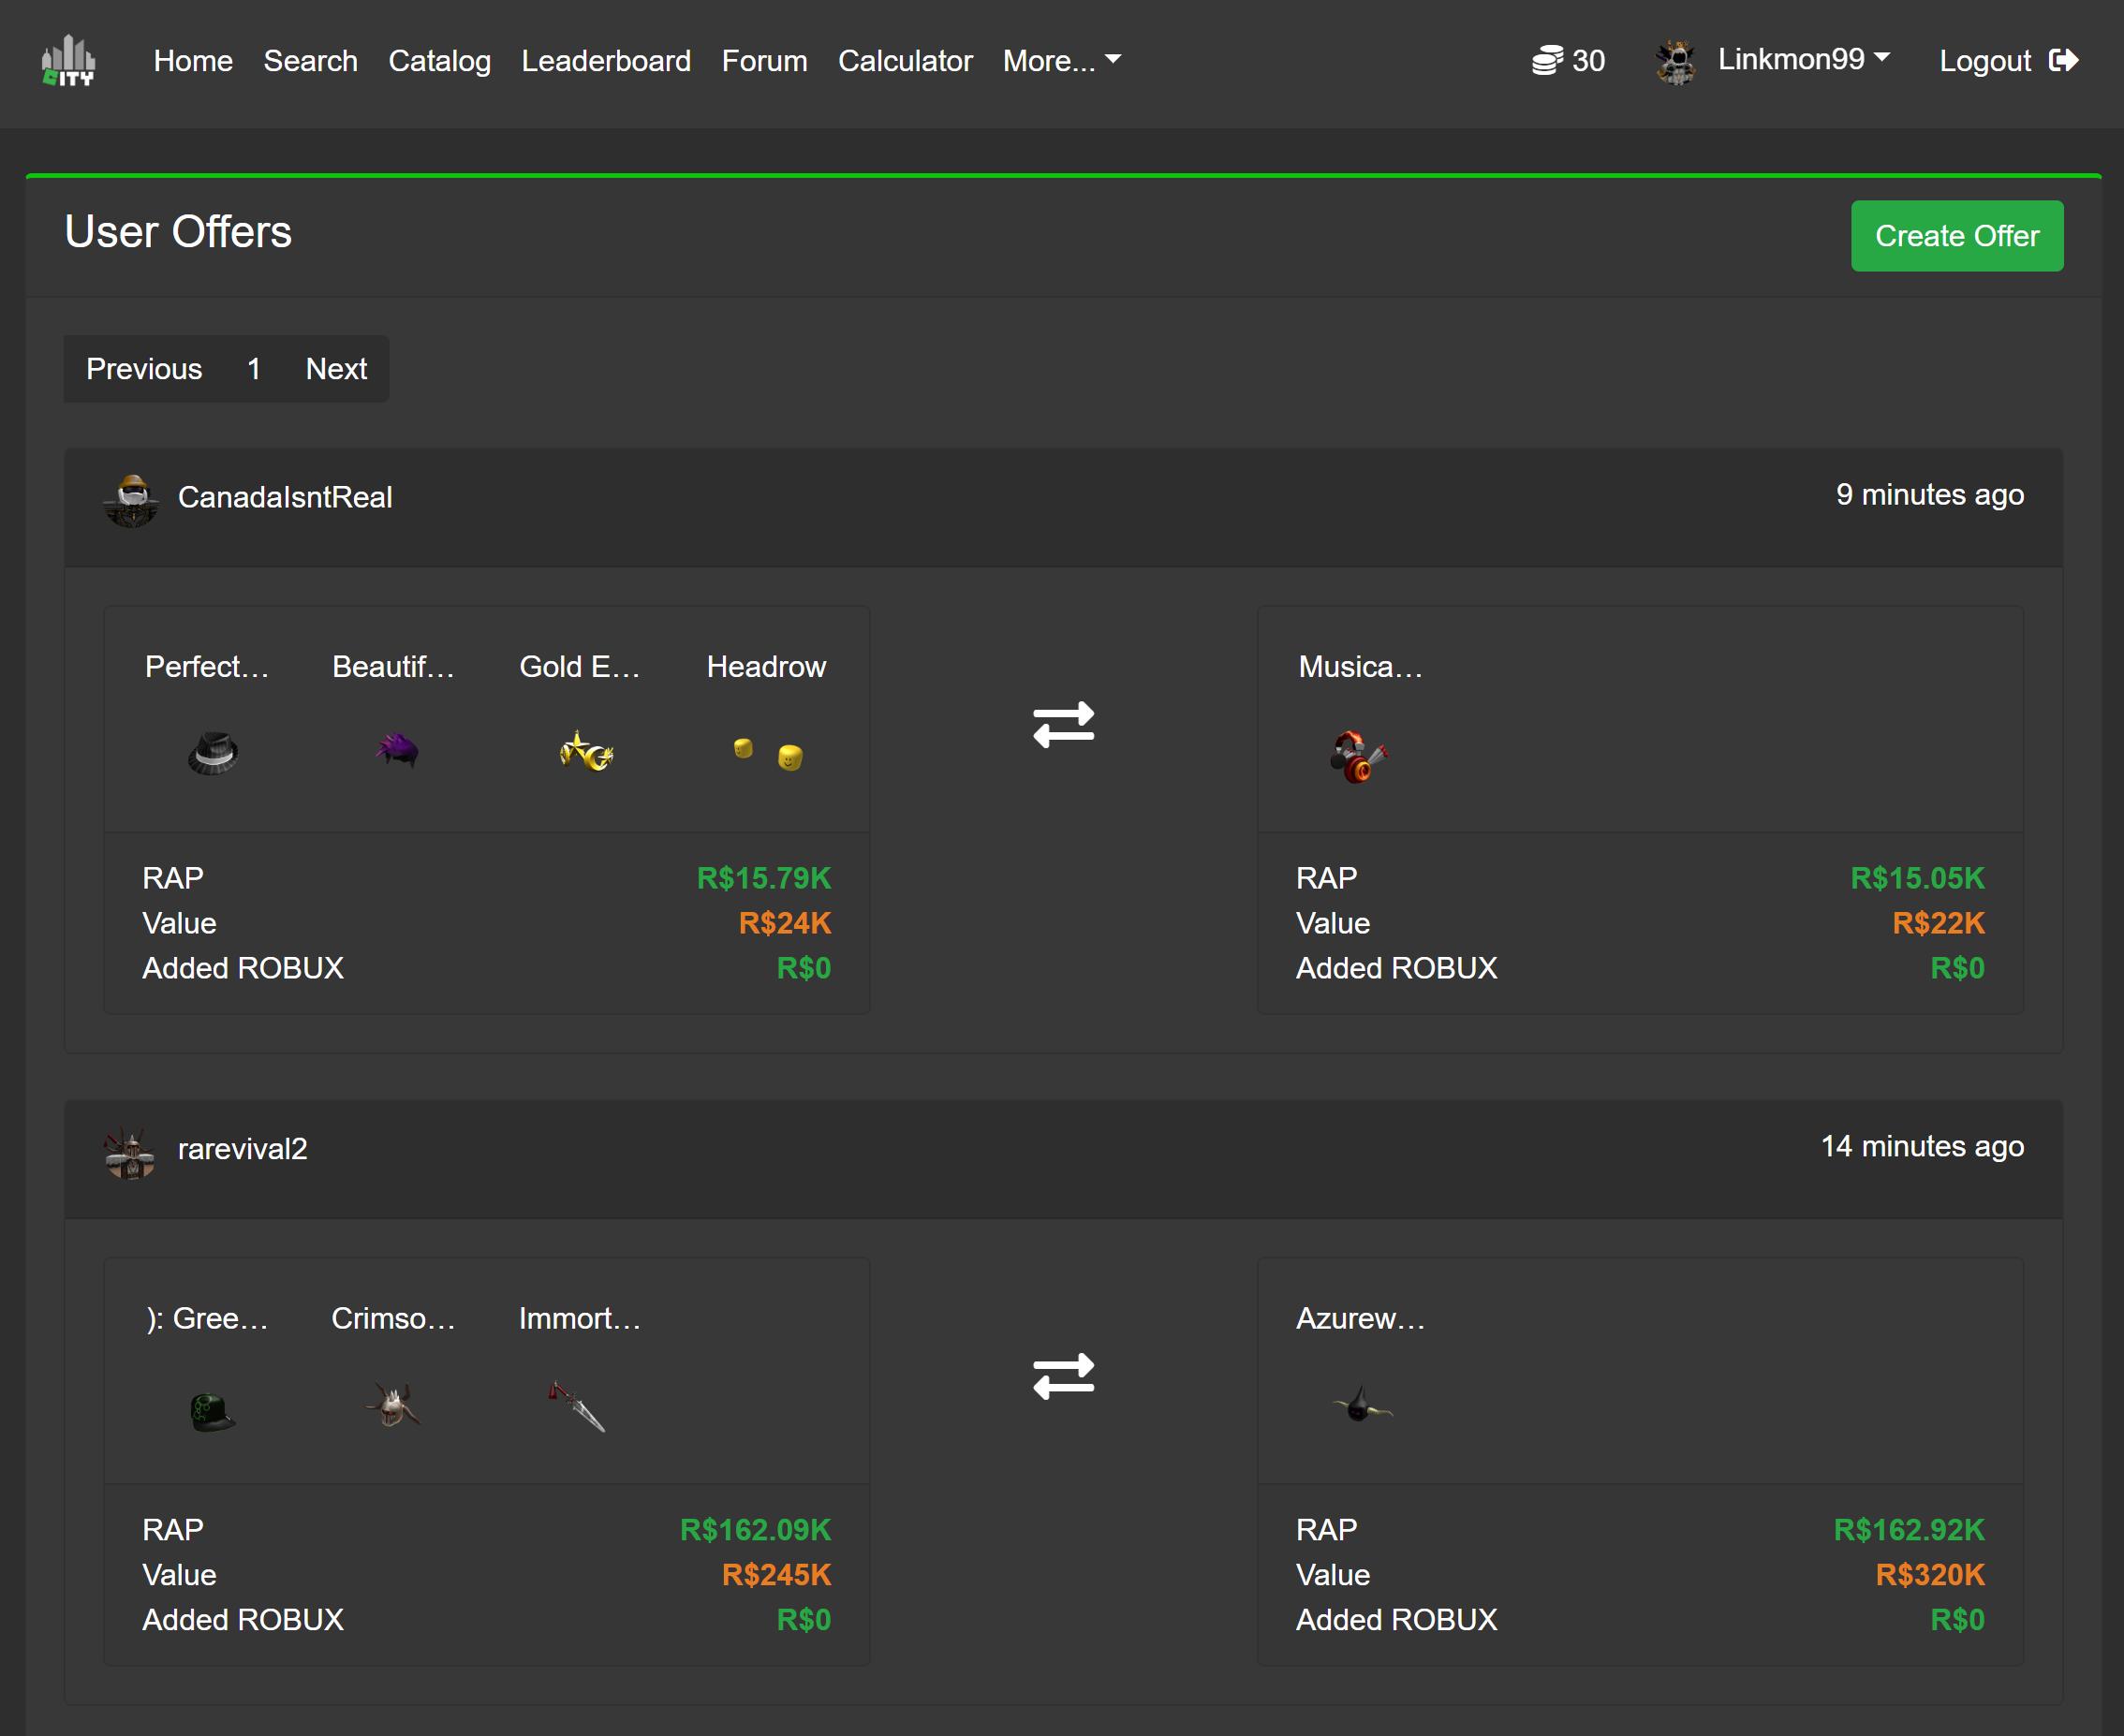The width and height of the screenshot is (2124, 1736).
Task: Open the Gold E... star item
Action: coord(586,752)
